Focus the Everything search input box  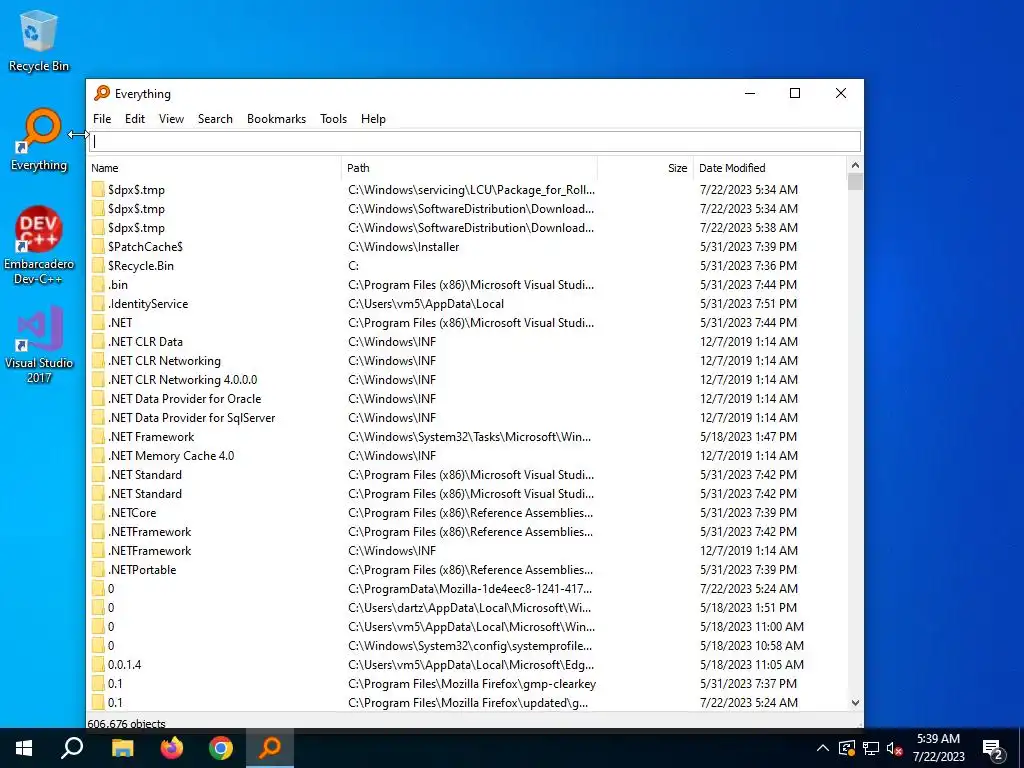(475, 141)
